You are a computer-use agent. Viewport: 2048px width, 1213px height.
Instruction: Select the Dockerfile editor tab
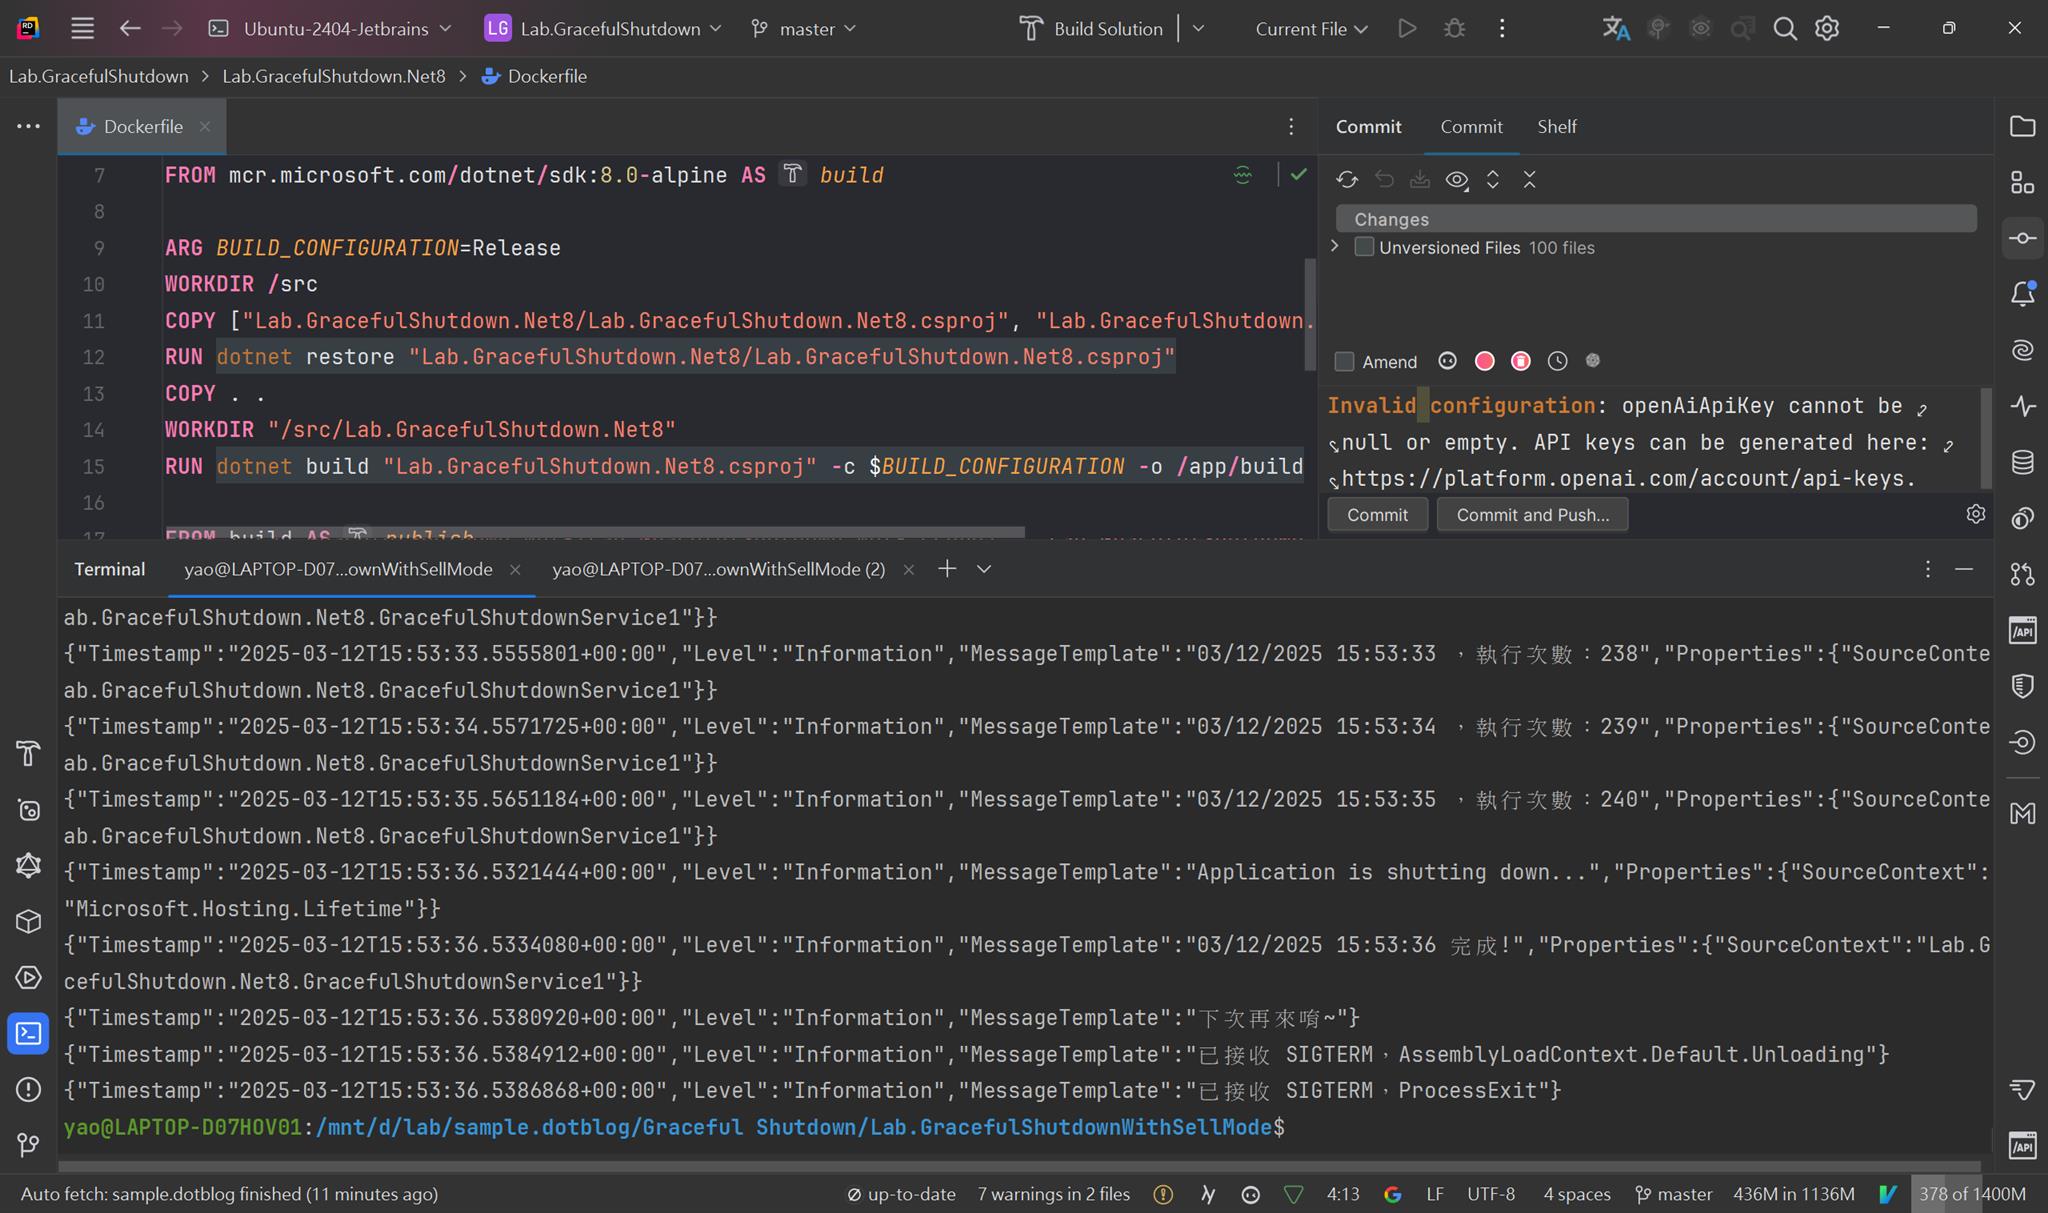point(143,127)
